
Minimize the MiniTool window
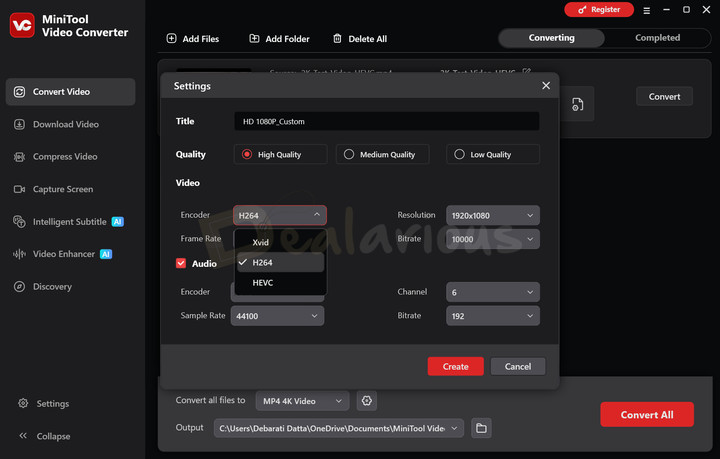coord(666,10)
